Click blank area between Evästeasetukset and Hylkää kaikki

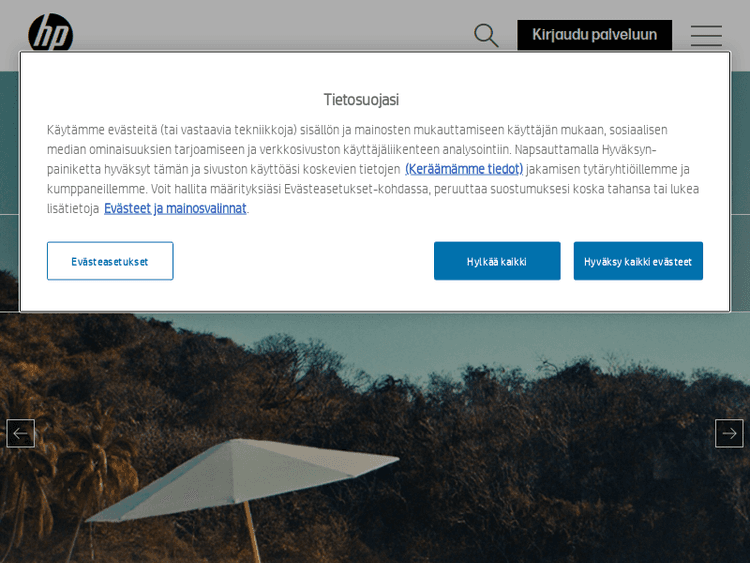click(300, 261)
